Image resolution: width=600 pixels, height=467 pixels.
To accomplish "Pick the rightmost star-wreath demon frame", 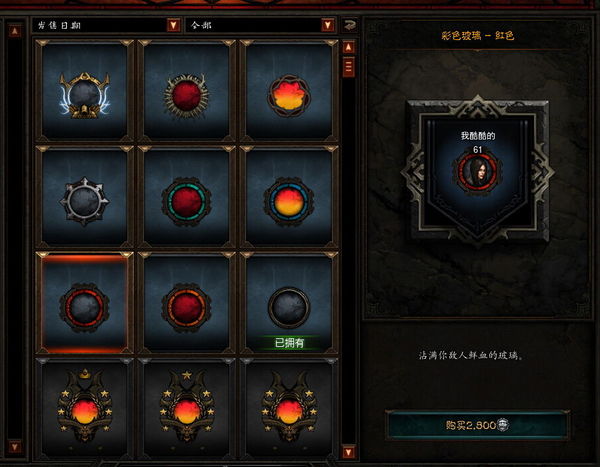I will click(x=289, y=409).
